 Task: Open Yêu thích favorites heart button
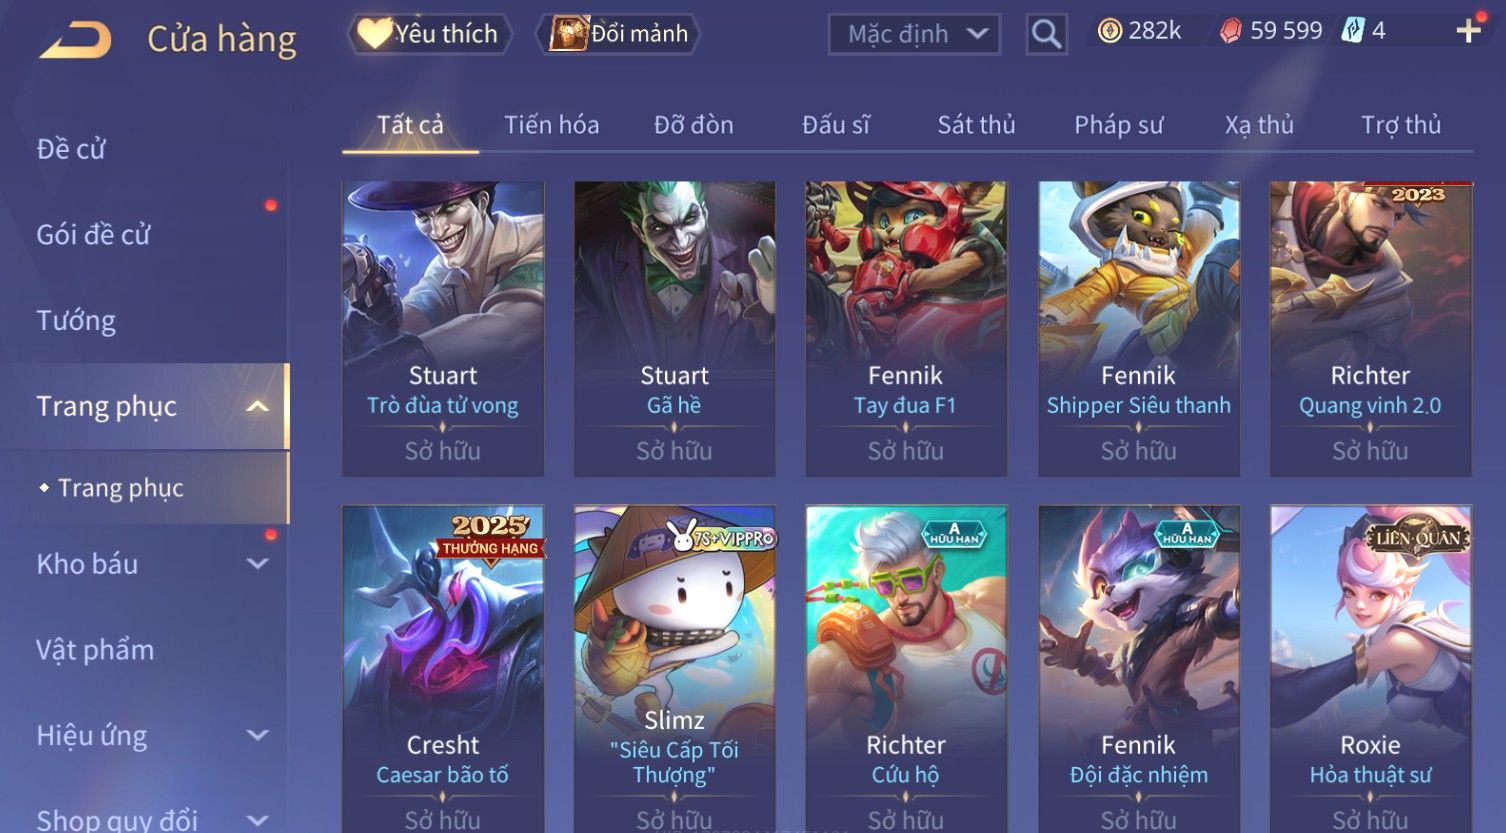click(x=430, y=34)
